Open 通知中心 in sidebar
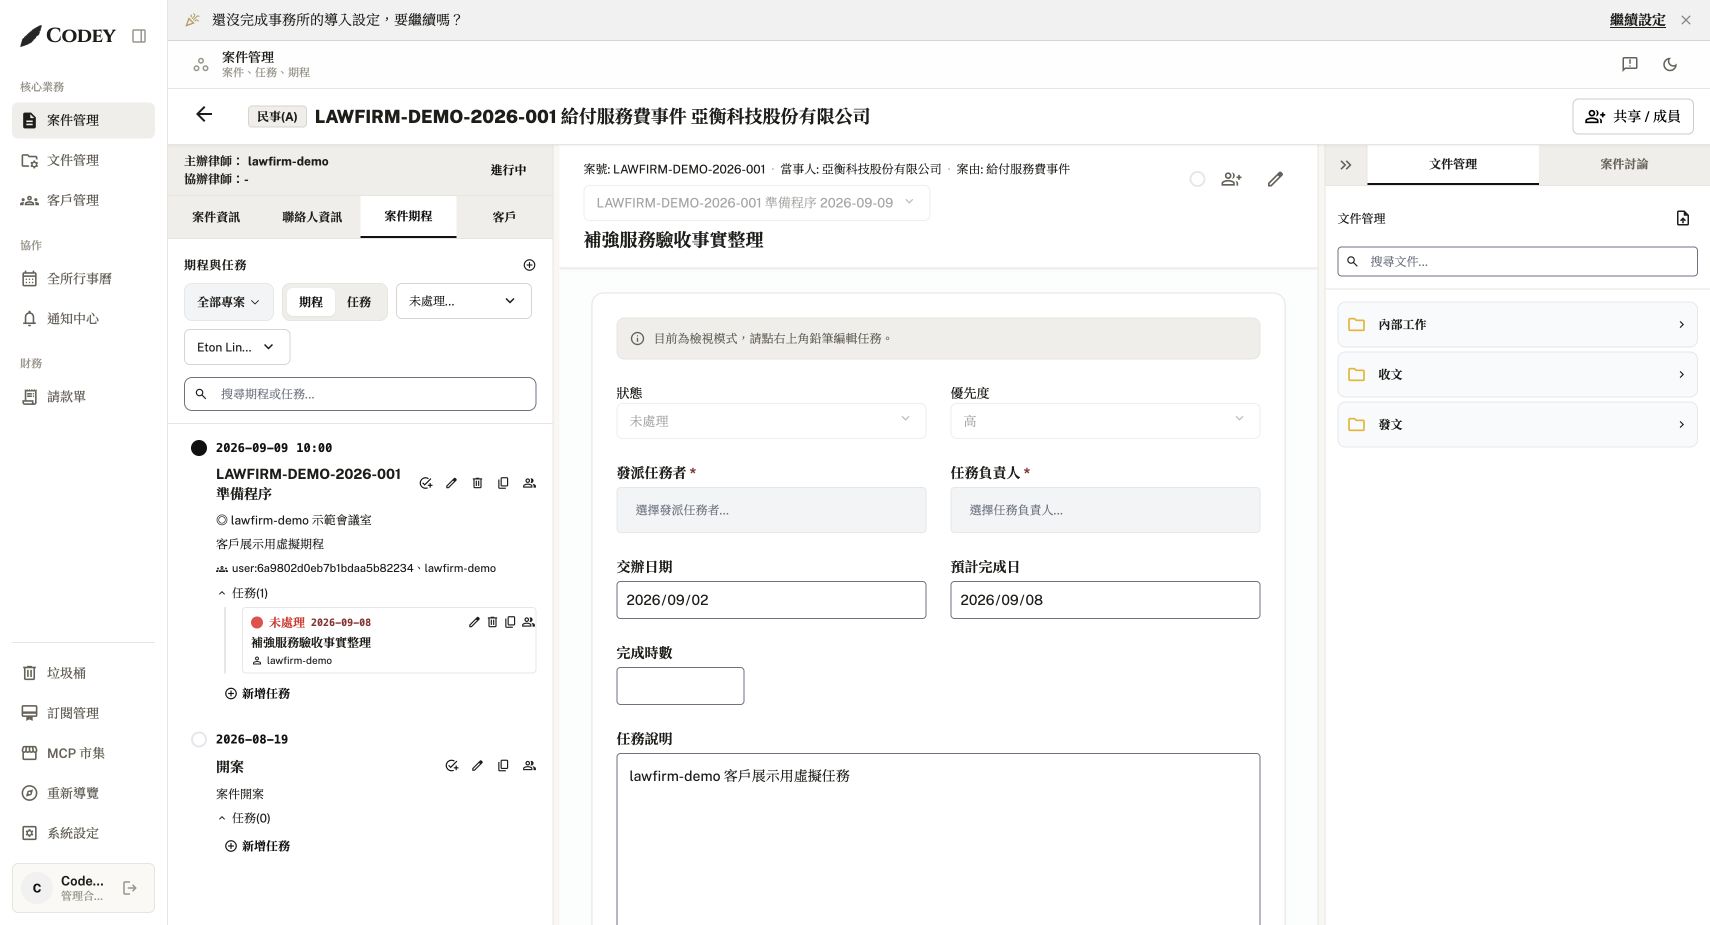Screen dimensions: 1710x925 [83, 319]
